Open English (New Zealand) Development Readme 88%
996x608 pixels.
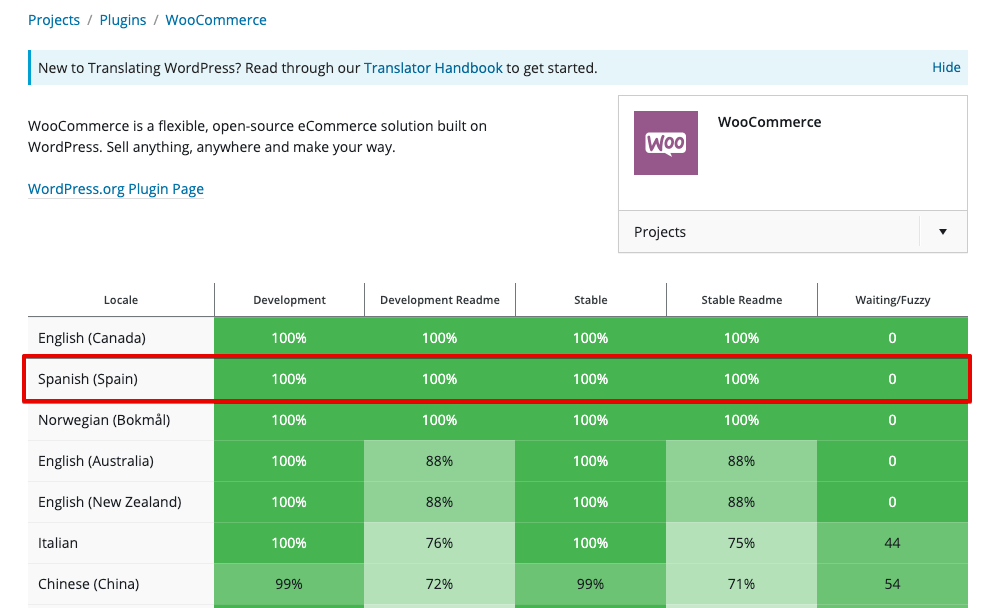pos(440,502)
